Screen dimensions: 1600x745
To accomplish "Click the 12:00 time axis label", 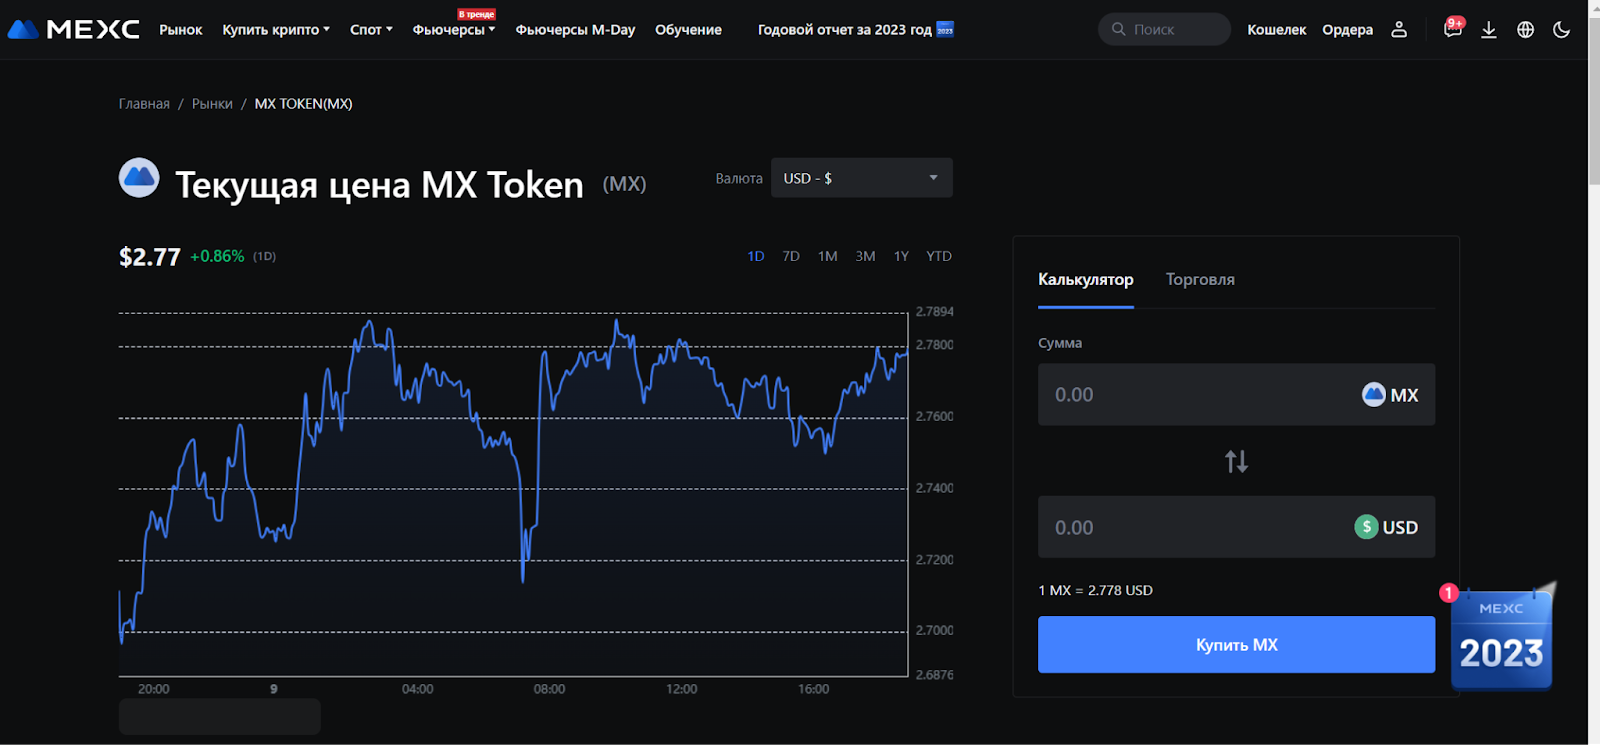I will pos(681,689).
